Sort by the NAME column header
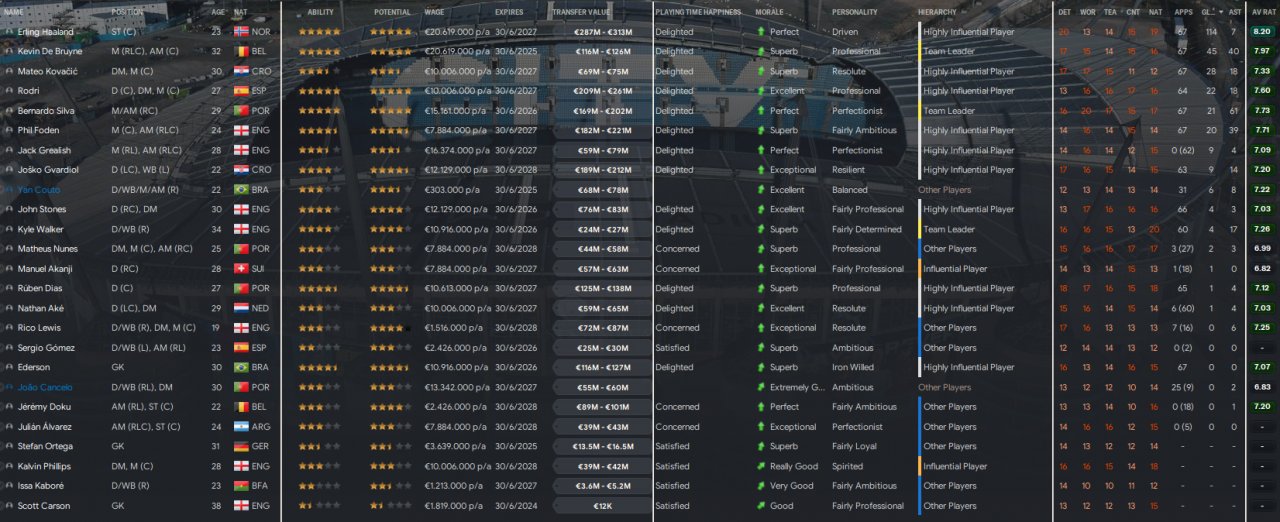 (x=13, y=12)
